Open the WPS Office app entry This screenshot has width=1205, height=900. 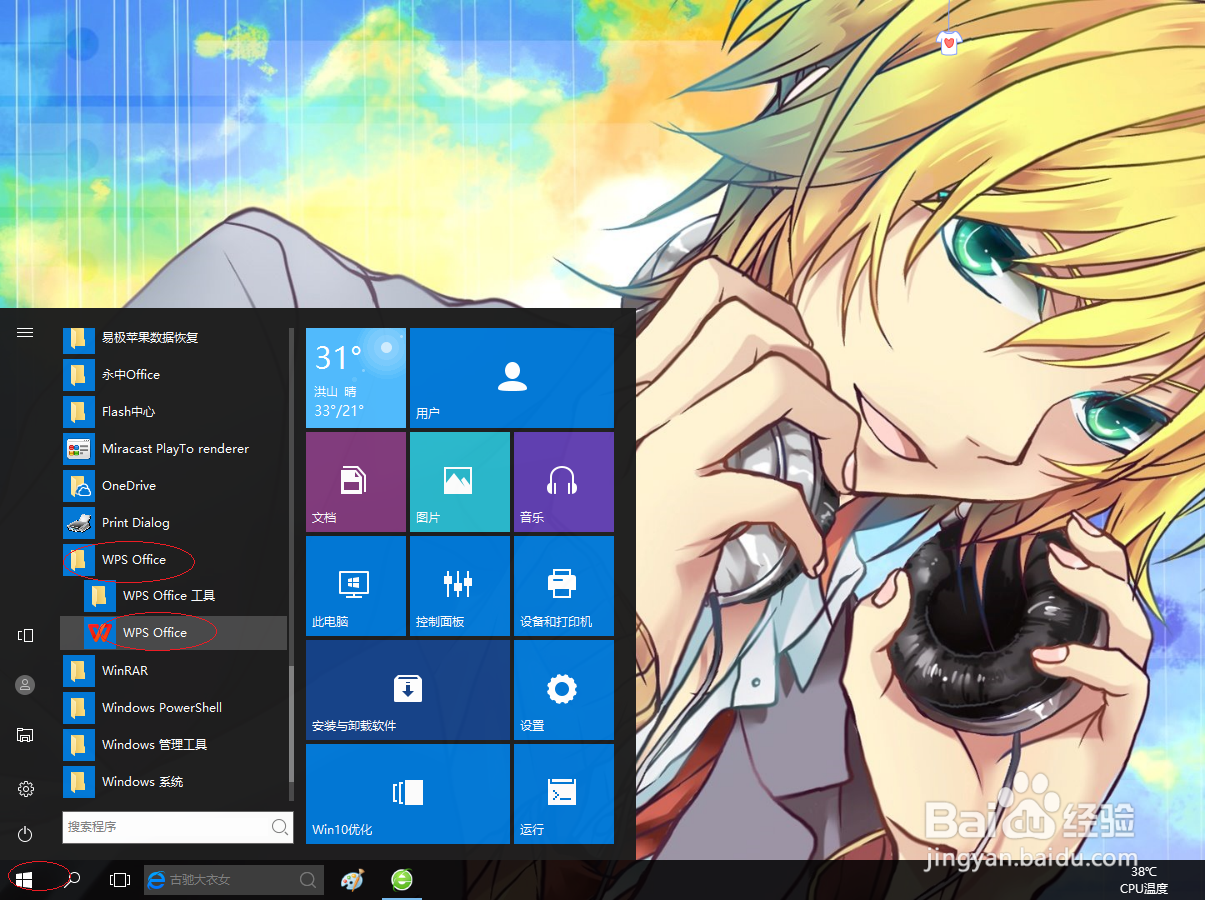(x=174, y=632)
